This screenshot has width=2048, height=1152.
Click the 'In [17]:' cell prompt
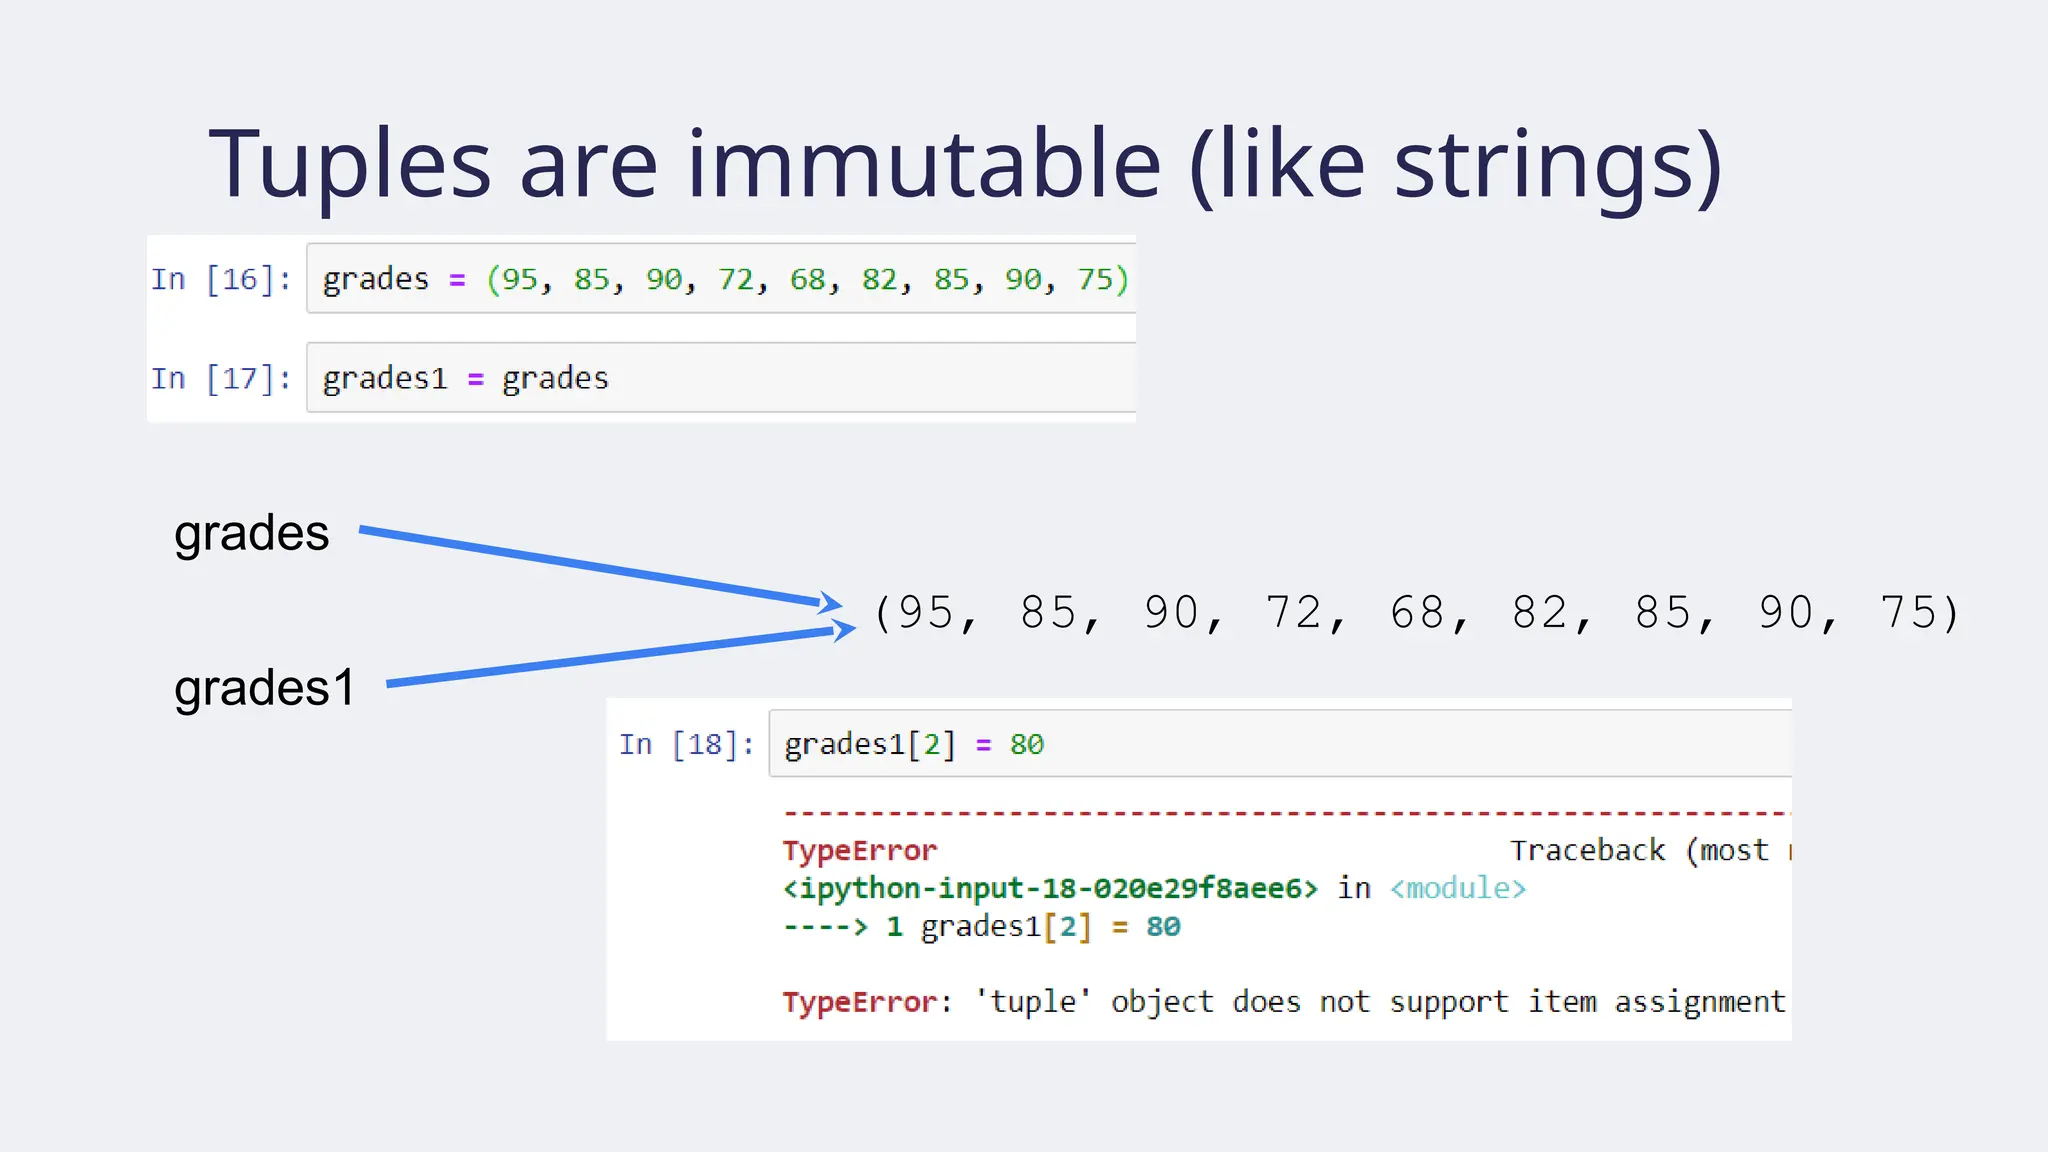(x=221, y=379)
